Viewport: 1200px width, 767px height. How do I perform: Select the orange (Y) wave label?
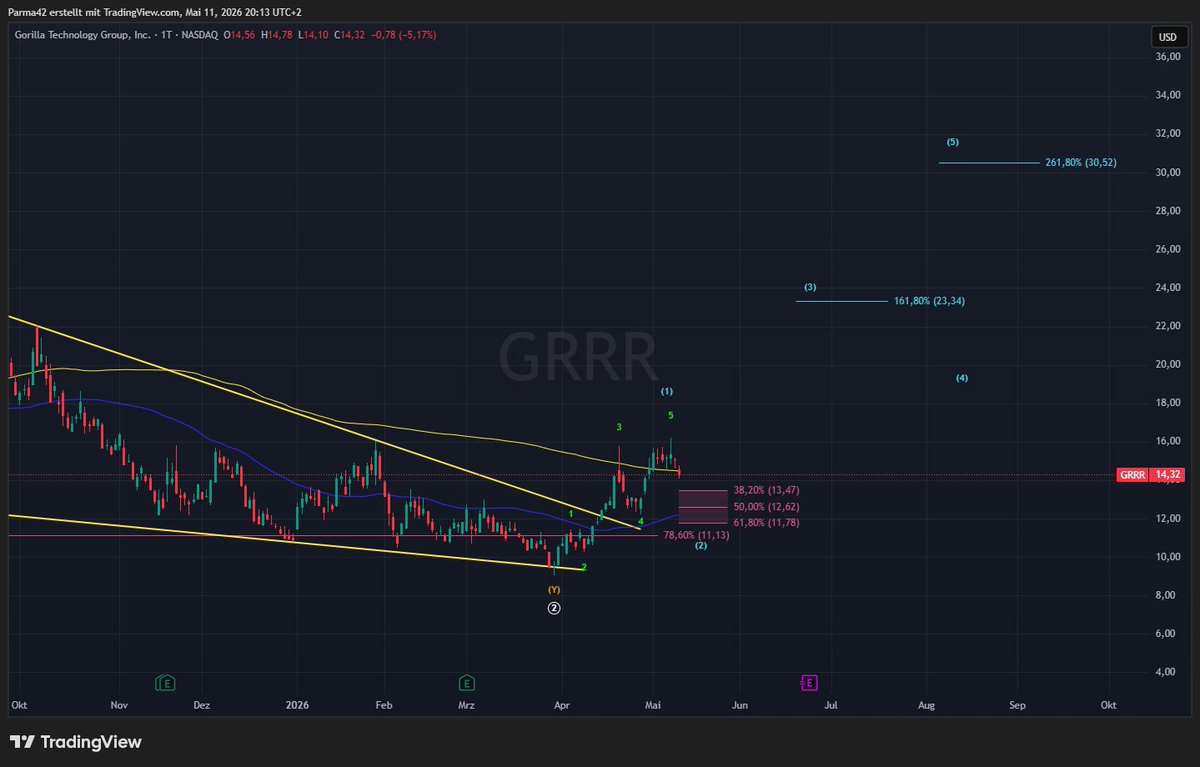tap(554, 590)
